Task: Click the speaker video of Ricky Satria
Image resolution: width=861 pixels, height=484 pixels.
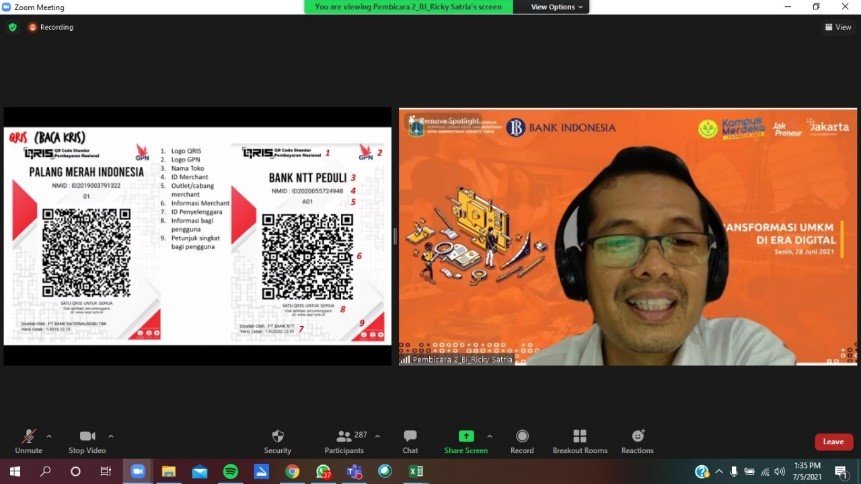Action: coord(628,237)
